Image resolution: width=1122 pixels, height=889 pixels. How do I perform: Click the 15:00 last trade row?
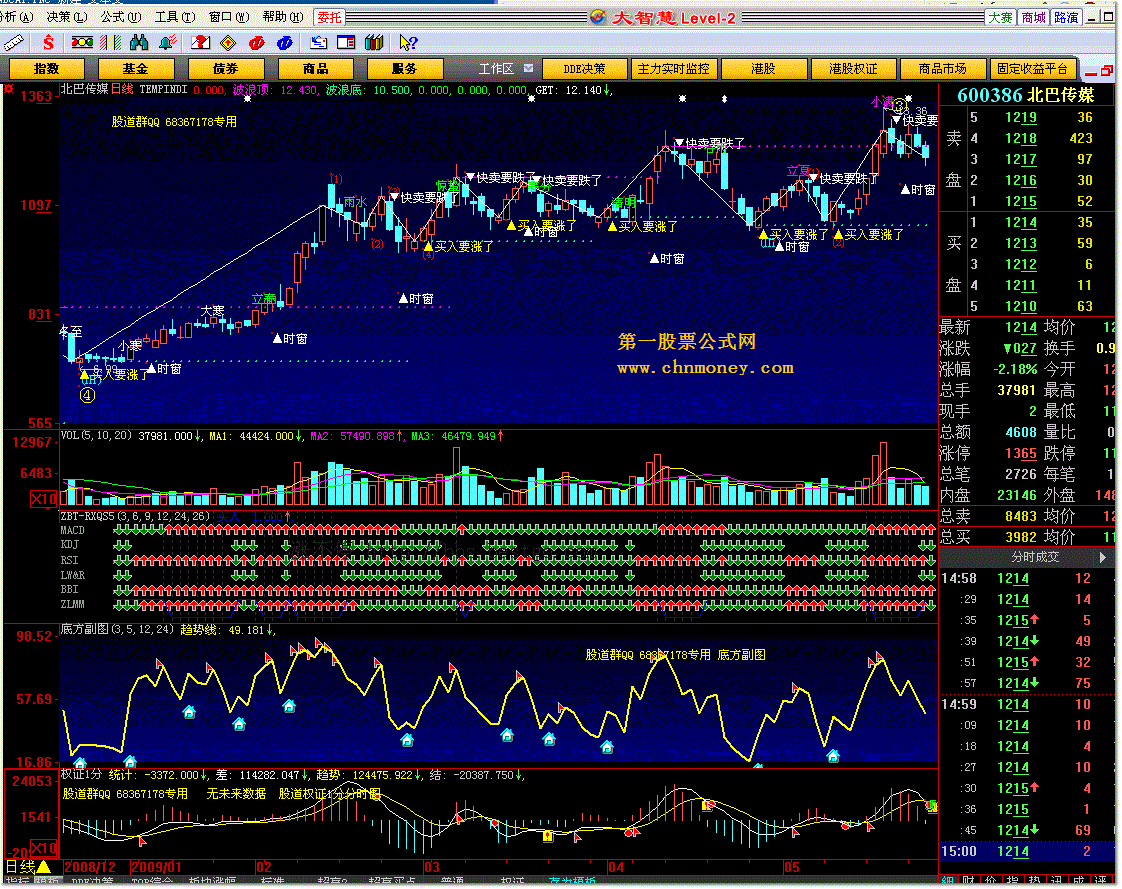point(1027,852)
